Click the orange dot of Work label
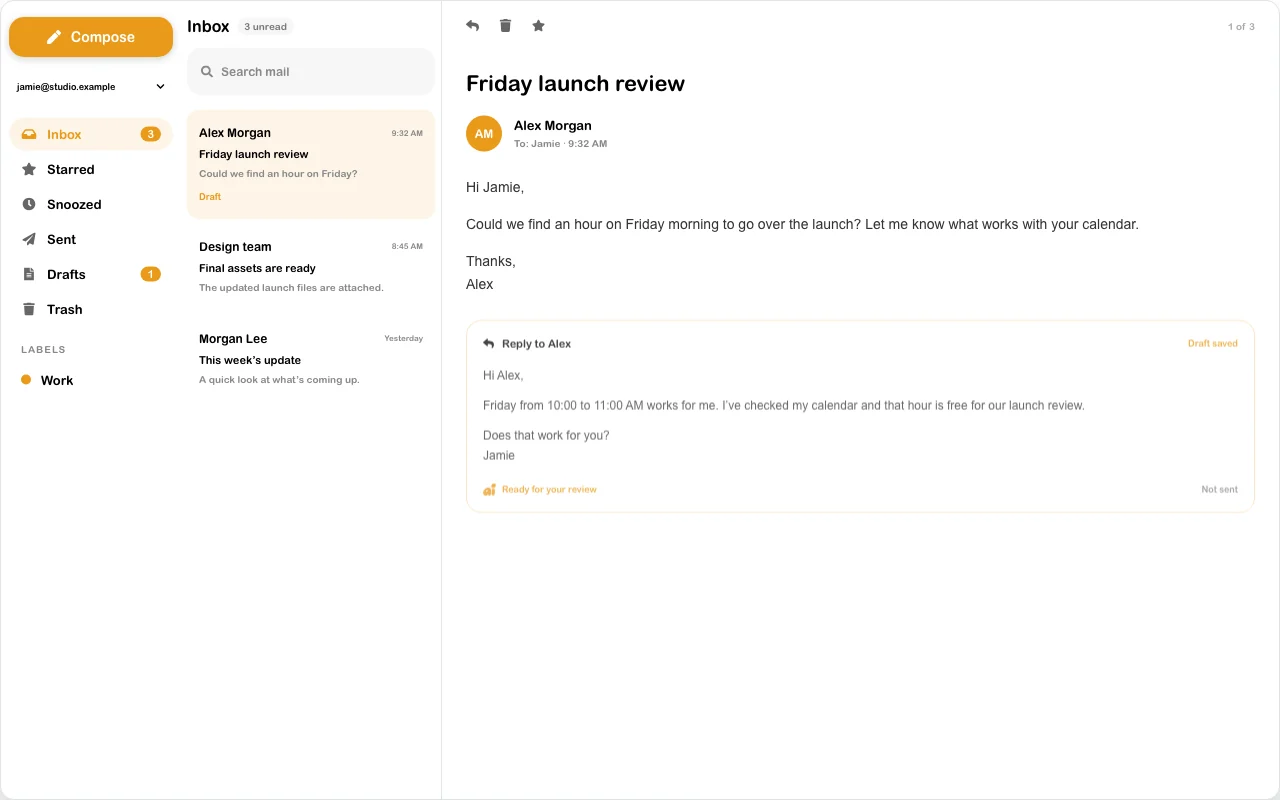Image resolution: width=1280 pixels, height=800 pixels. [x=26, y=380]
